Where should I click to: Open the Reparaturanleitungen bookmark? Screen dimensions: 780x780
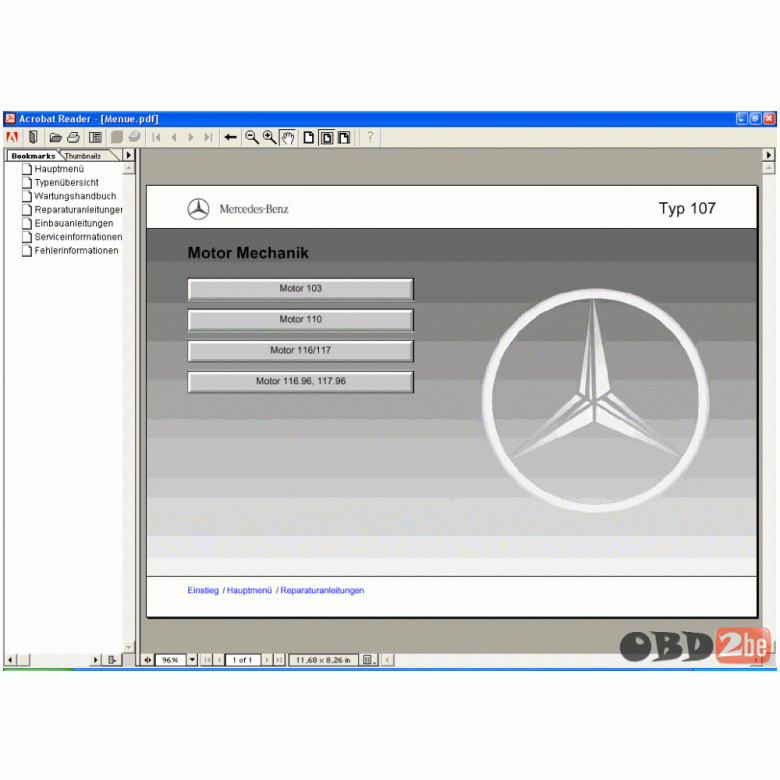(78, 210)
